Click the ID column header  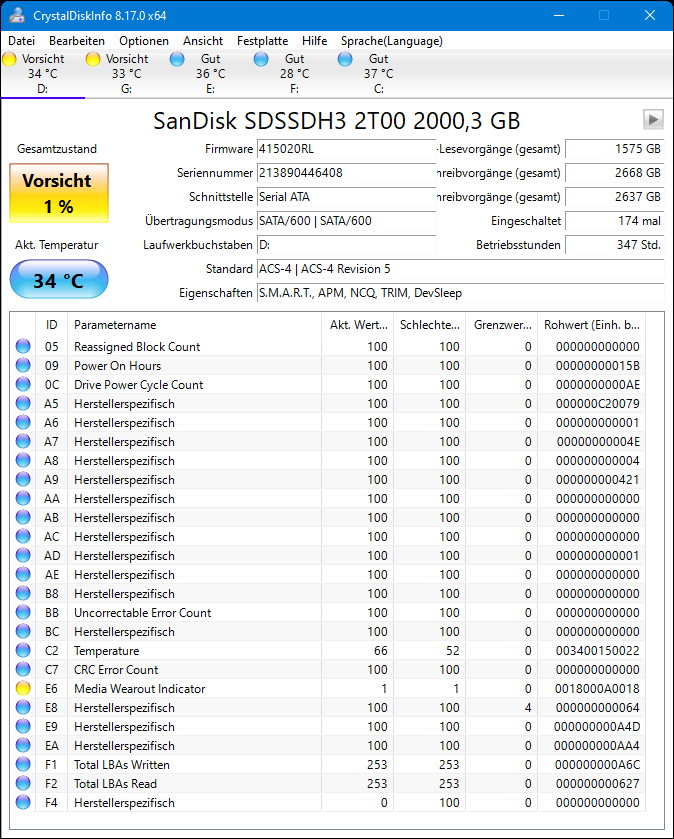[51, 325]
